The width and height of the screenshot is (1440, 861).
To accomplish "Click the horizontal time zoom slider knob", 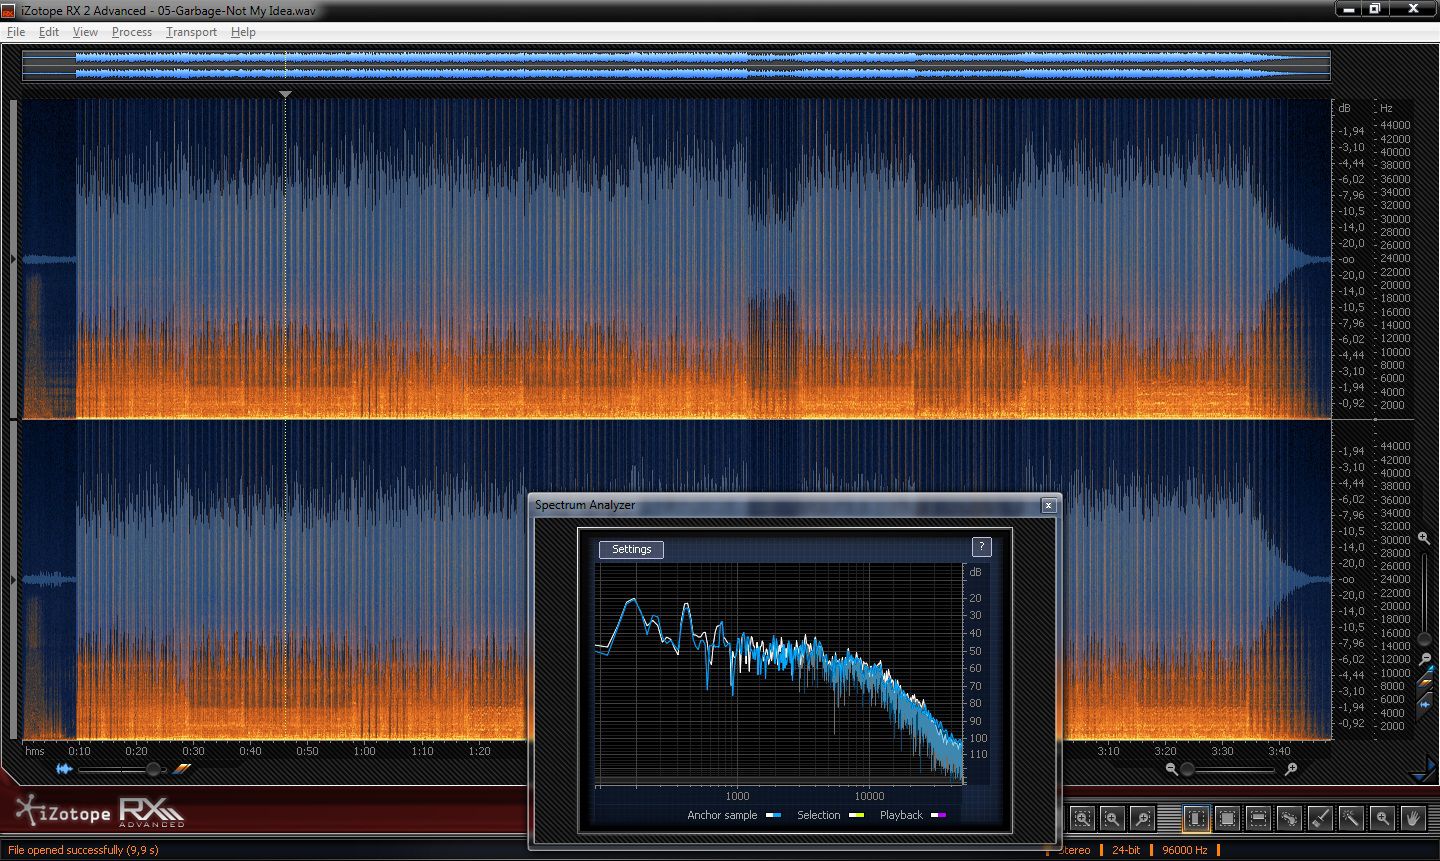I will [x=1187, y=769].
